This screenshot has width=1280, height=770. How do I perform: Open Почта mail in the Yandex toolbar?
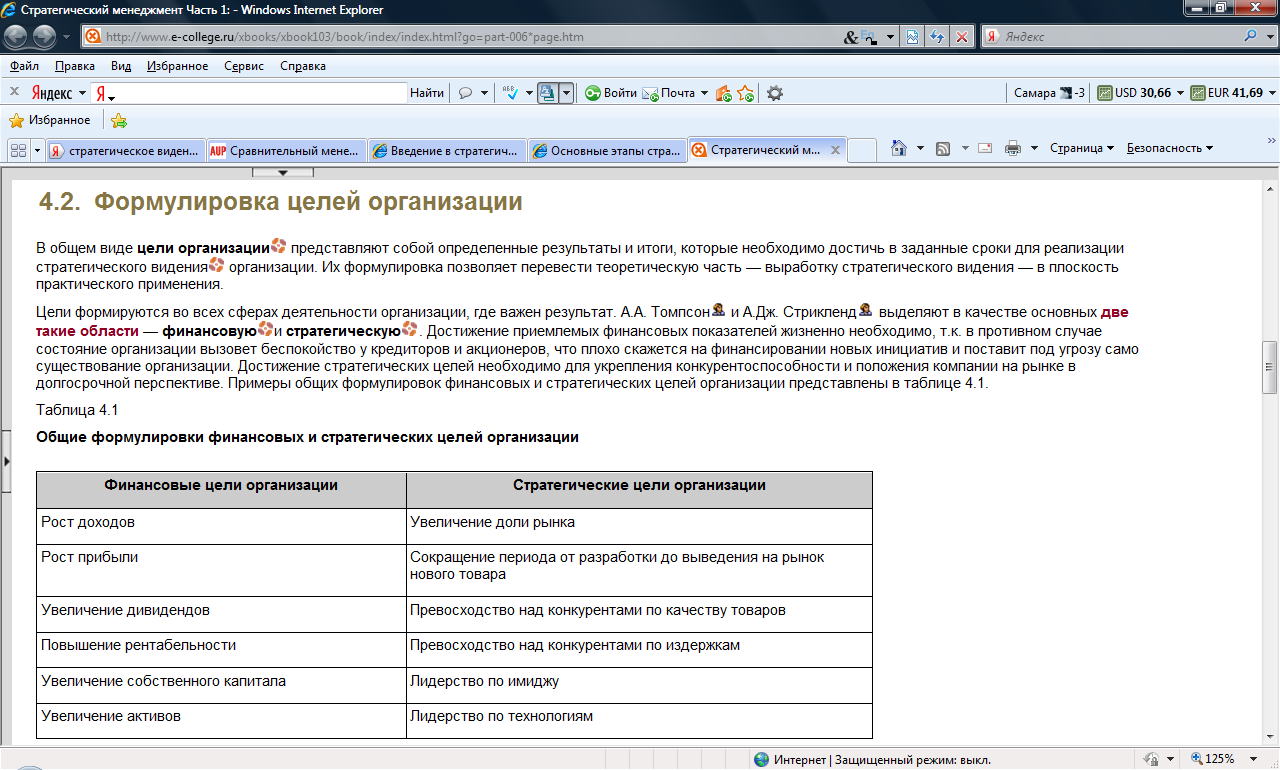[669, 93]
